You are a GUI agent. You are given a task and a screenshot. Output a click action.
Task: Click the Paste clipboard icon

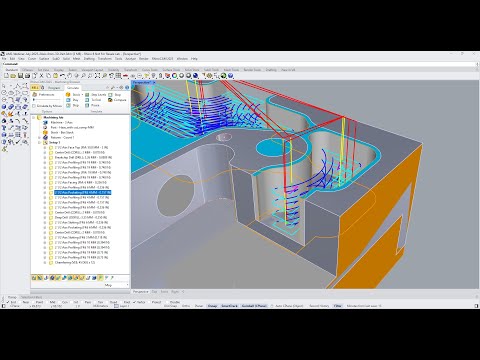(x=55, y=76)
